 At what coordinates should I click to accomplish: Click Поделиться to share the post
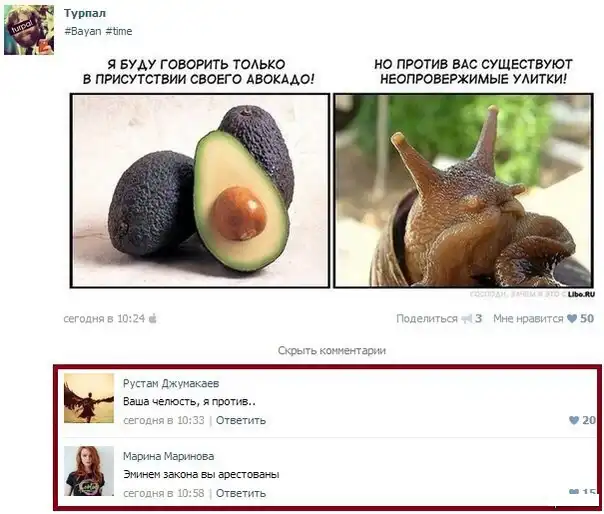click(427, 319)
